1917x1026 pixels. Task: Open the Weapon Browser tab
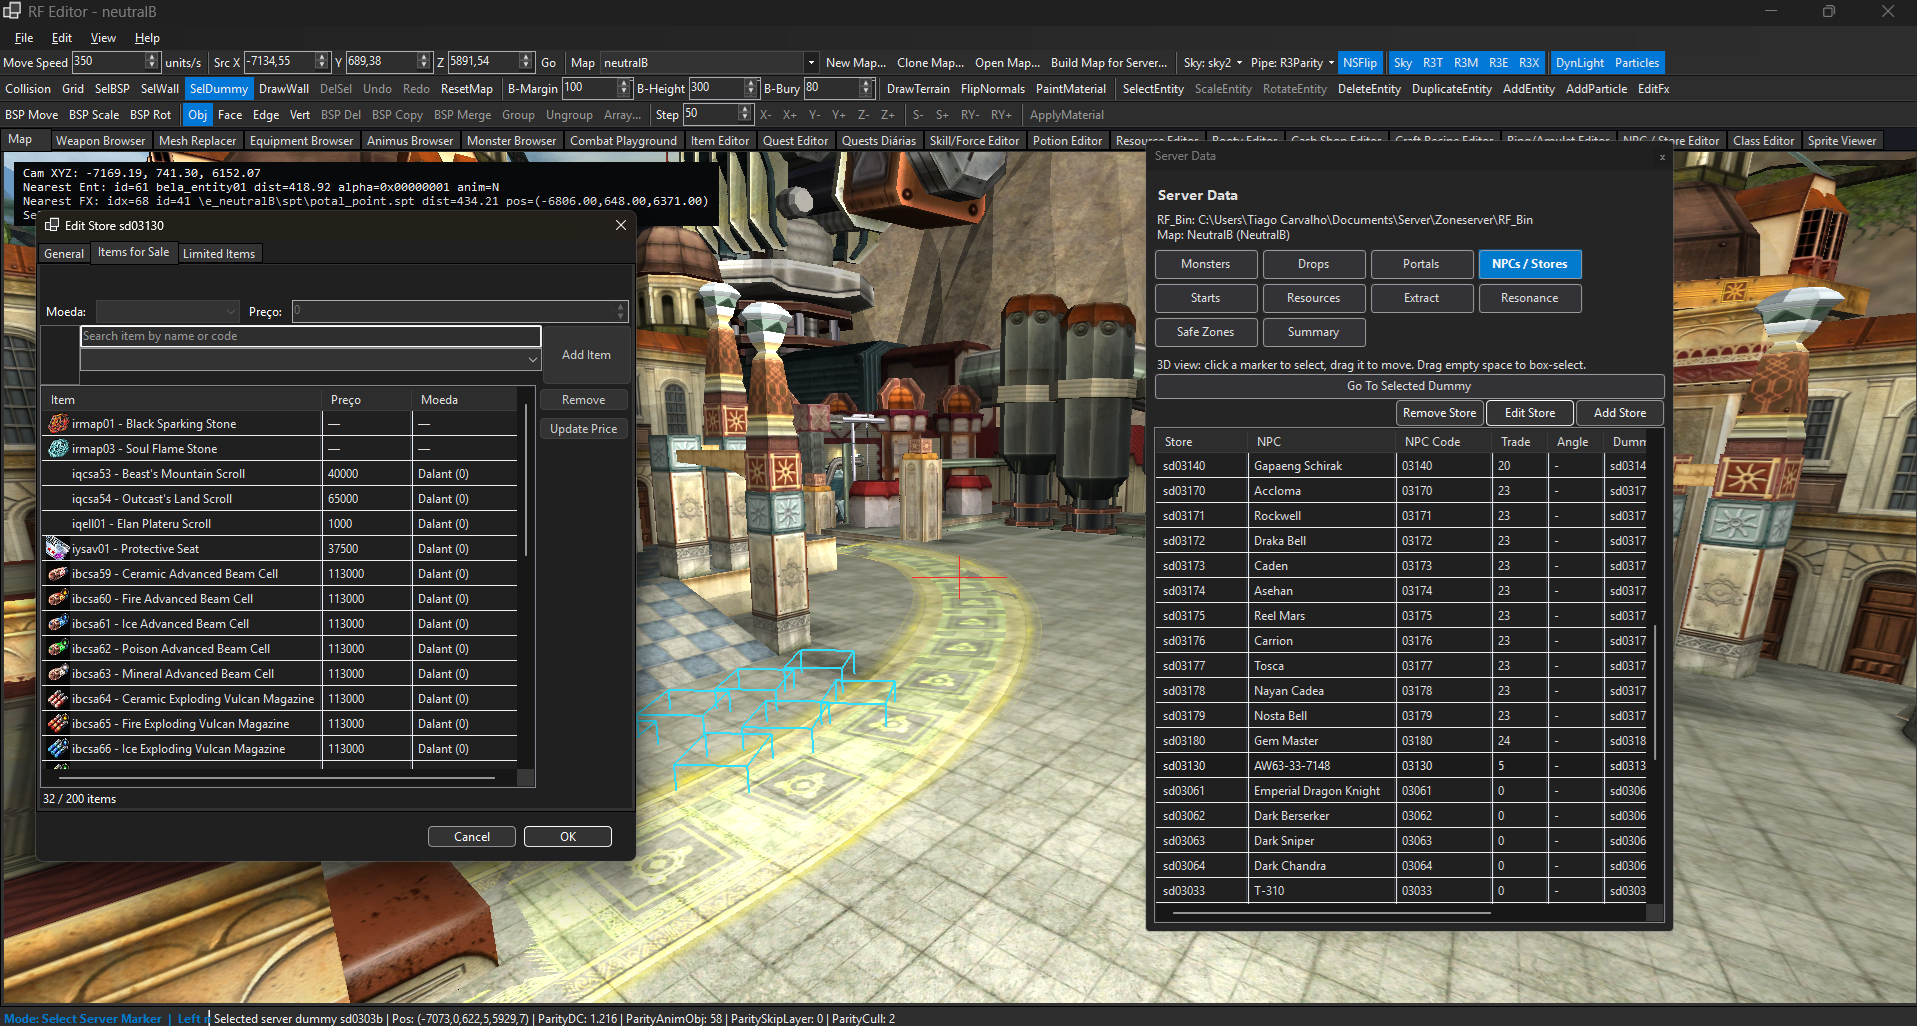100,141
